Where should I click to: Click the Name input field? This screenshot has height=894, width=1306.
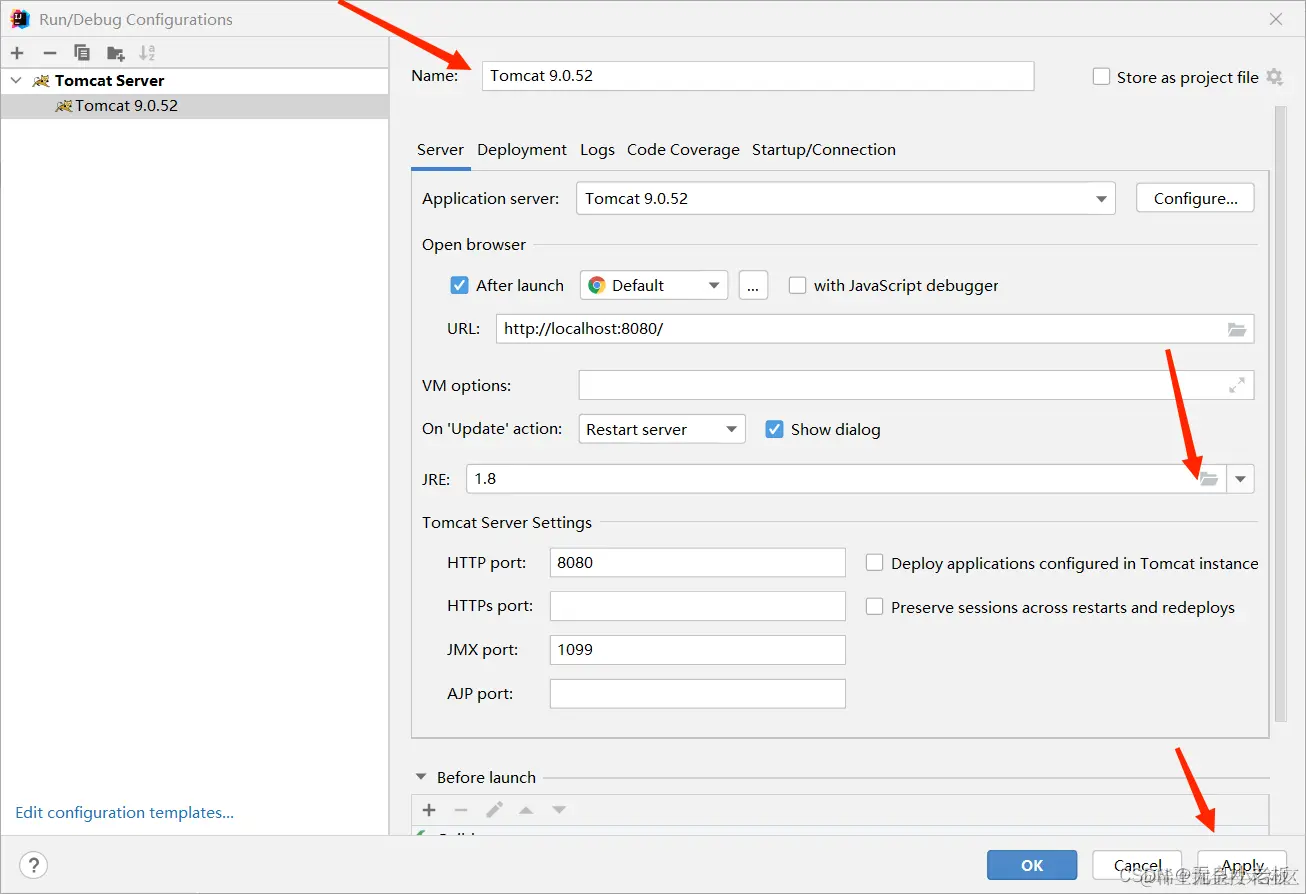click(x=758, y=76)
